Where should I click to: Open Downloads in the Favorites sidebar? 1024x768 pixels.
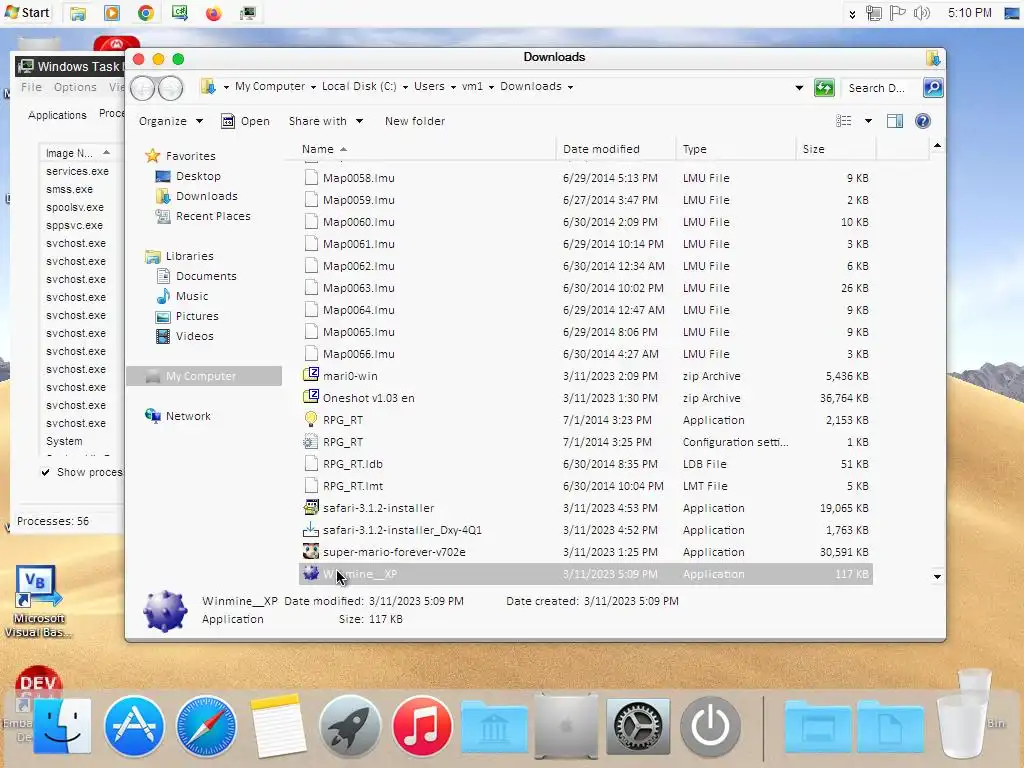[197, 196]
